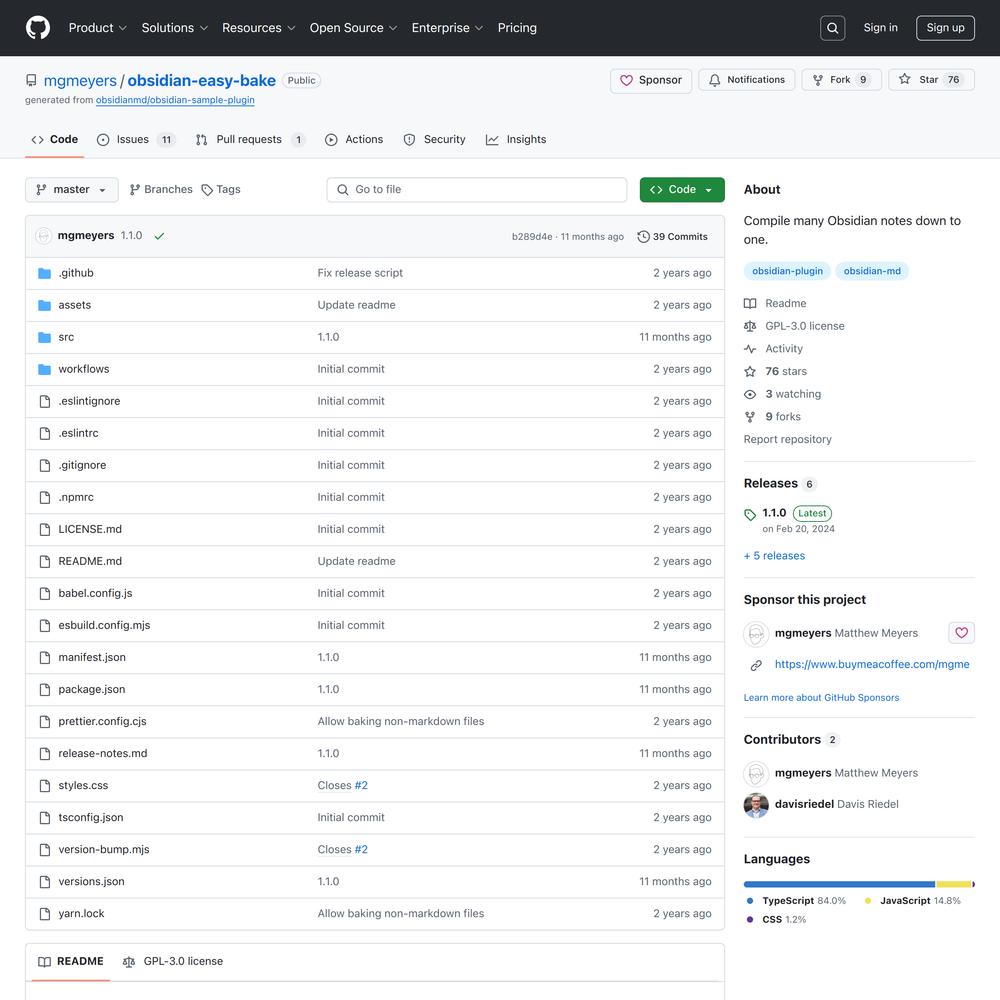
Task: Click the src folder icon
Action: tap(44, 337)
